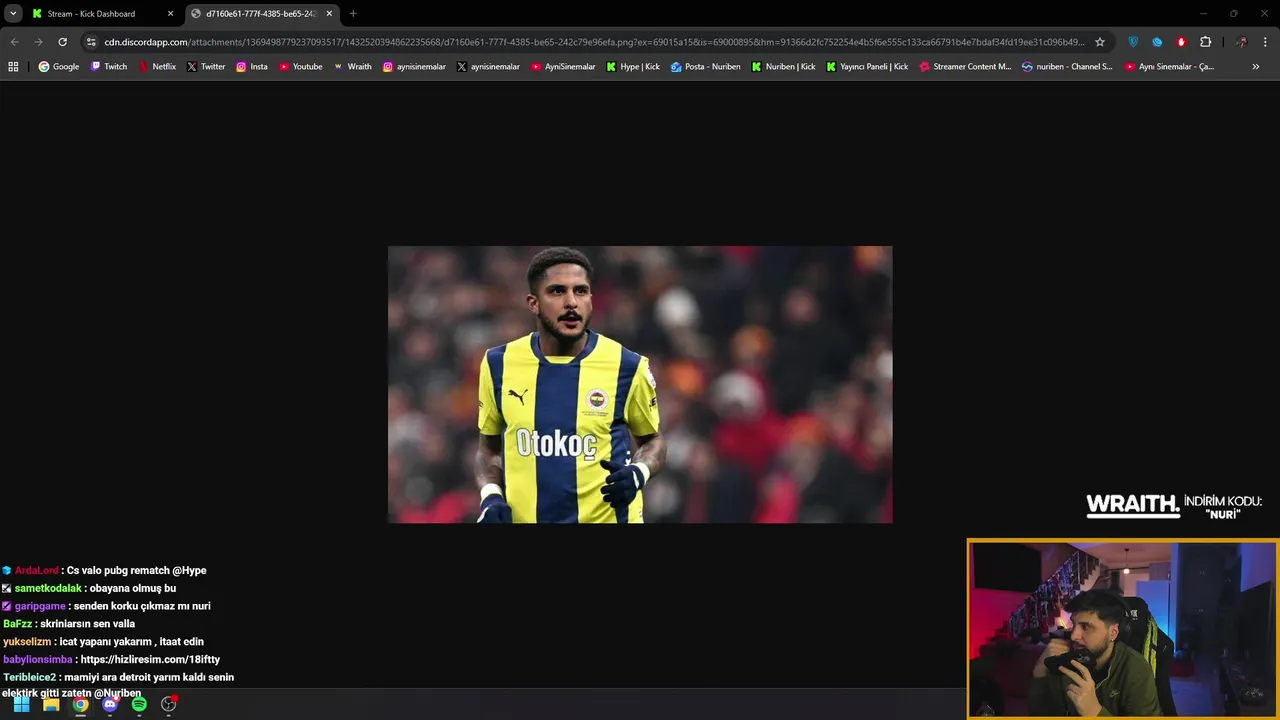This screenshot has height=720, width=1280.
Task: Go back to the previous page
Action: [x=14, y=42]
